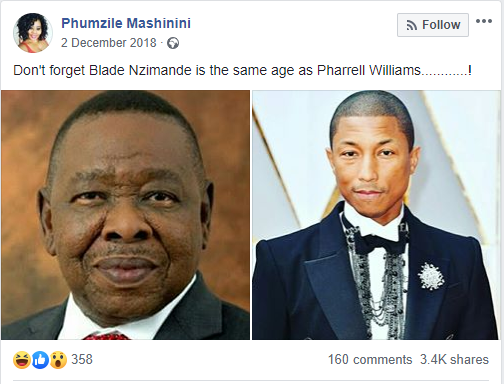Click the laughing Haha reaction emoji
This screenshot has width=504, height=384.
(x=22, y=360)
